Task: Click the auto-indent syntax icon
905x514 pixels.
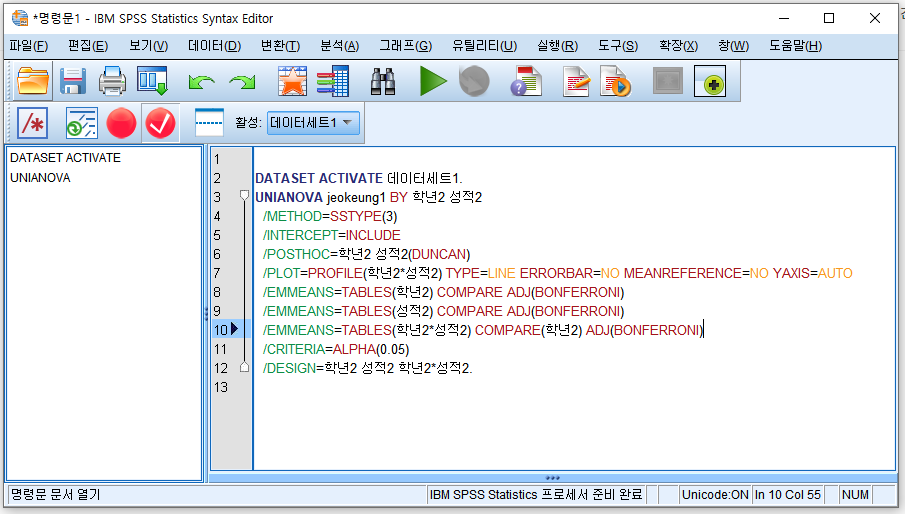Action: coord(81,123)
